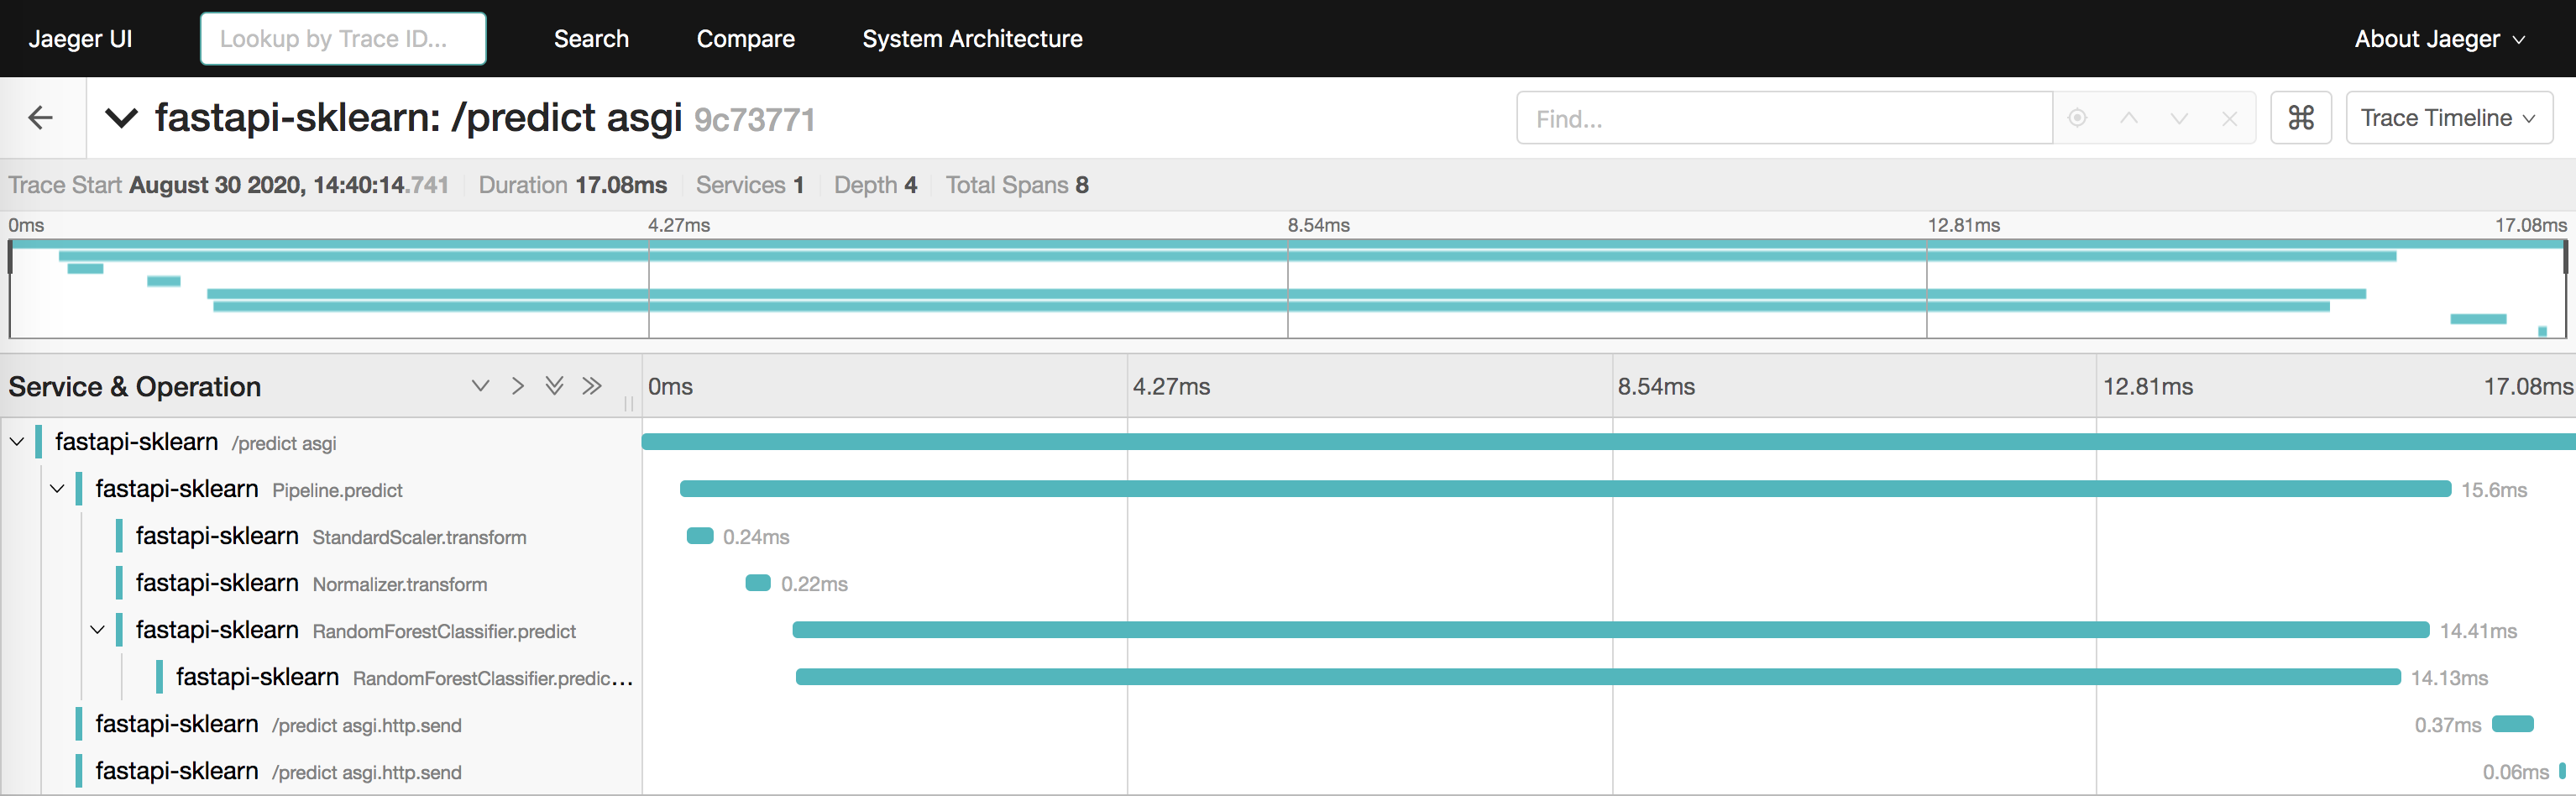
Task: Click the keyboard shortcuts command icon
Action: [x=2301, y=117]
